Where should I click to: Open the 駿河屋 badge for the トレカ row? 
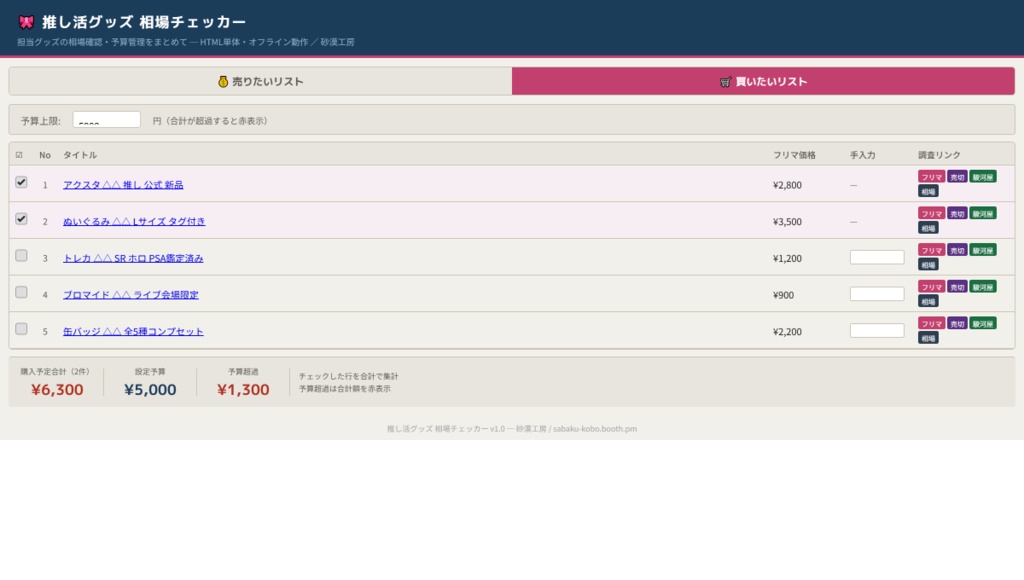pyautogui.click(x=983, y=250)
